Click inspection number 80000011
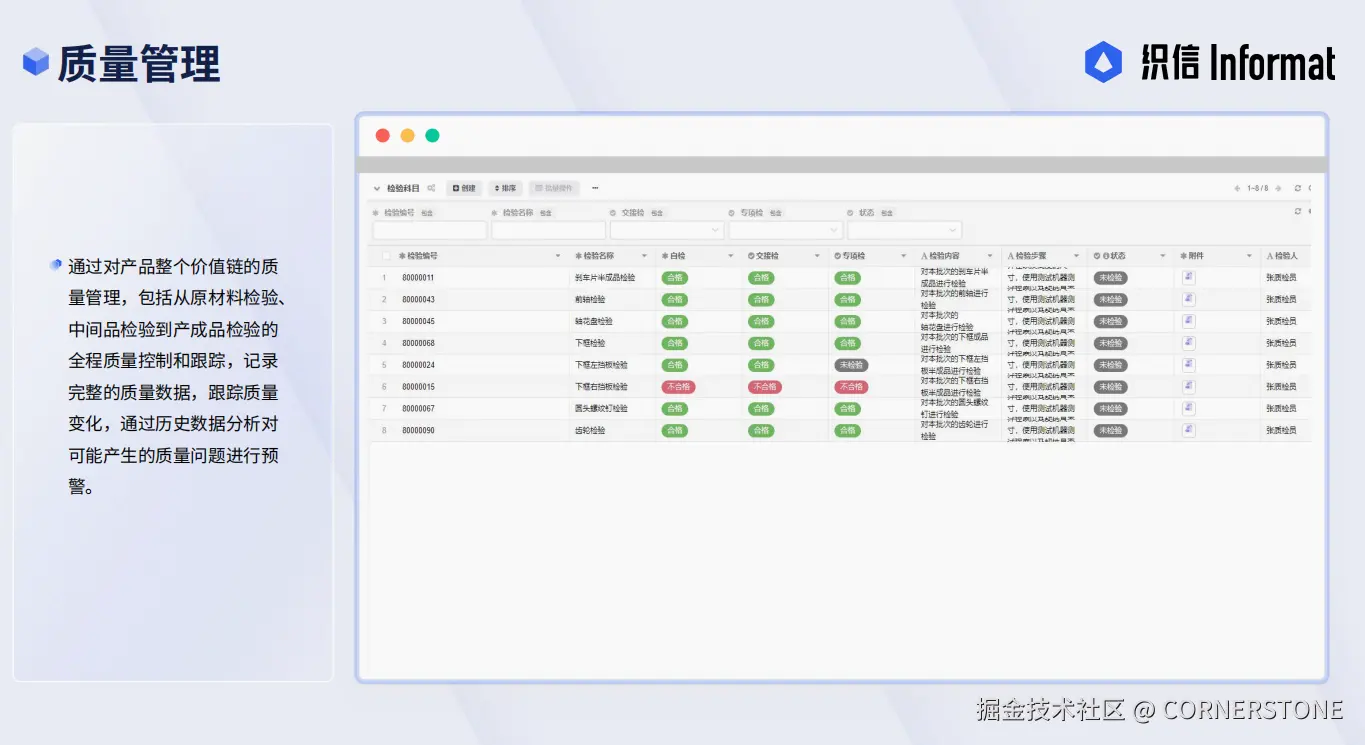The image size is (1365, 745). point(418,278)
